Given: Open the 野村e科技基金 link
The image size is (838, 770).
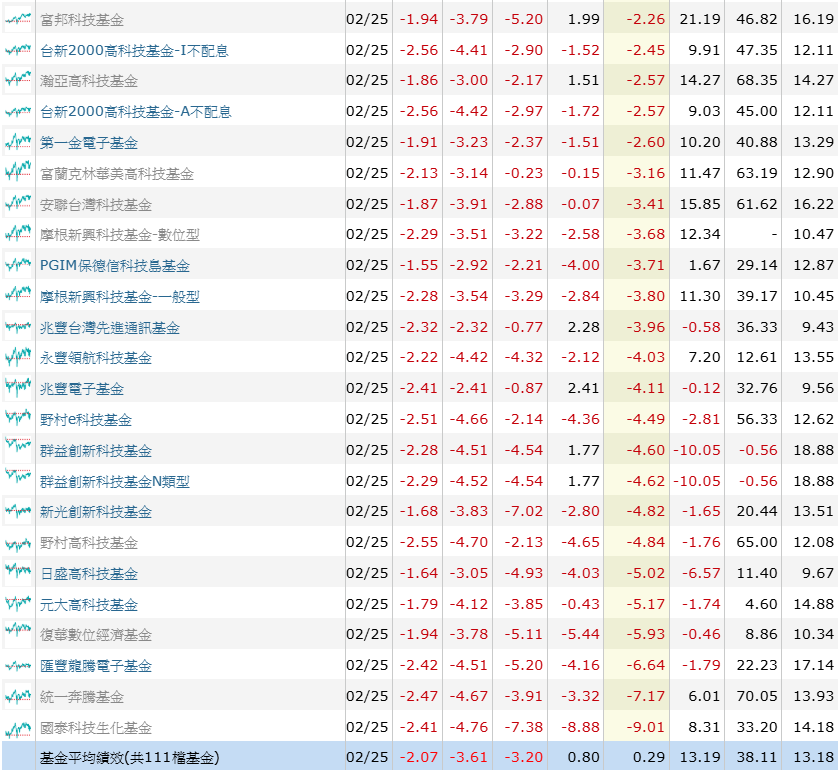Looking at the screenshot, I should 86,419.
